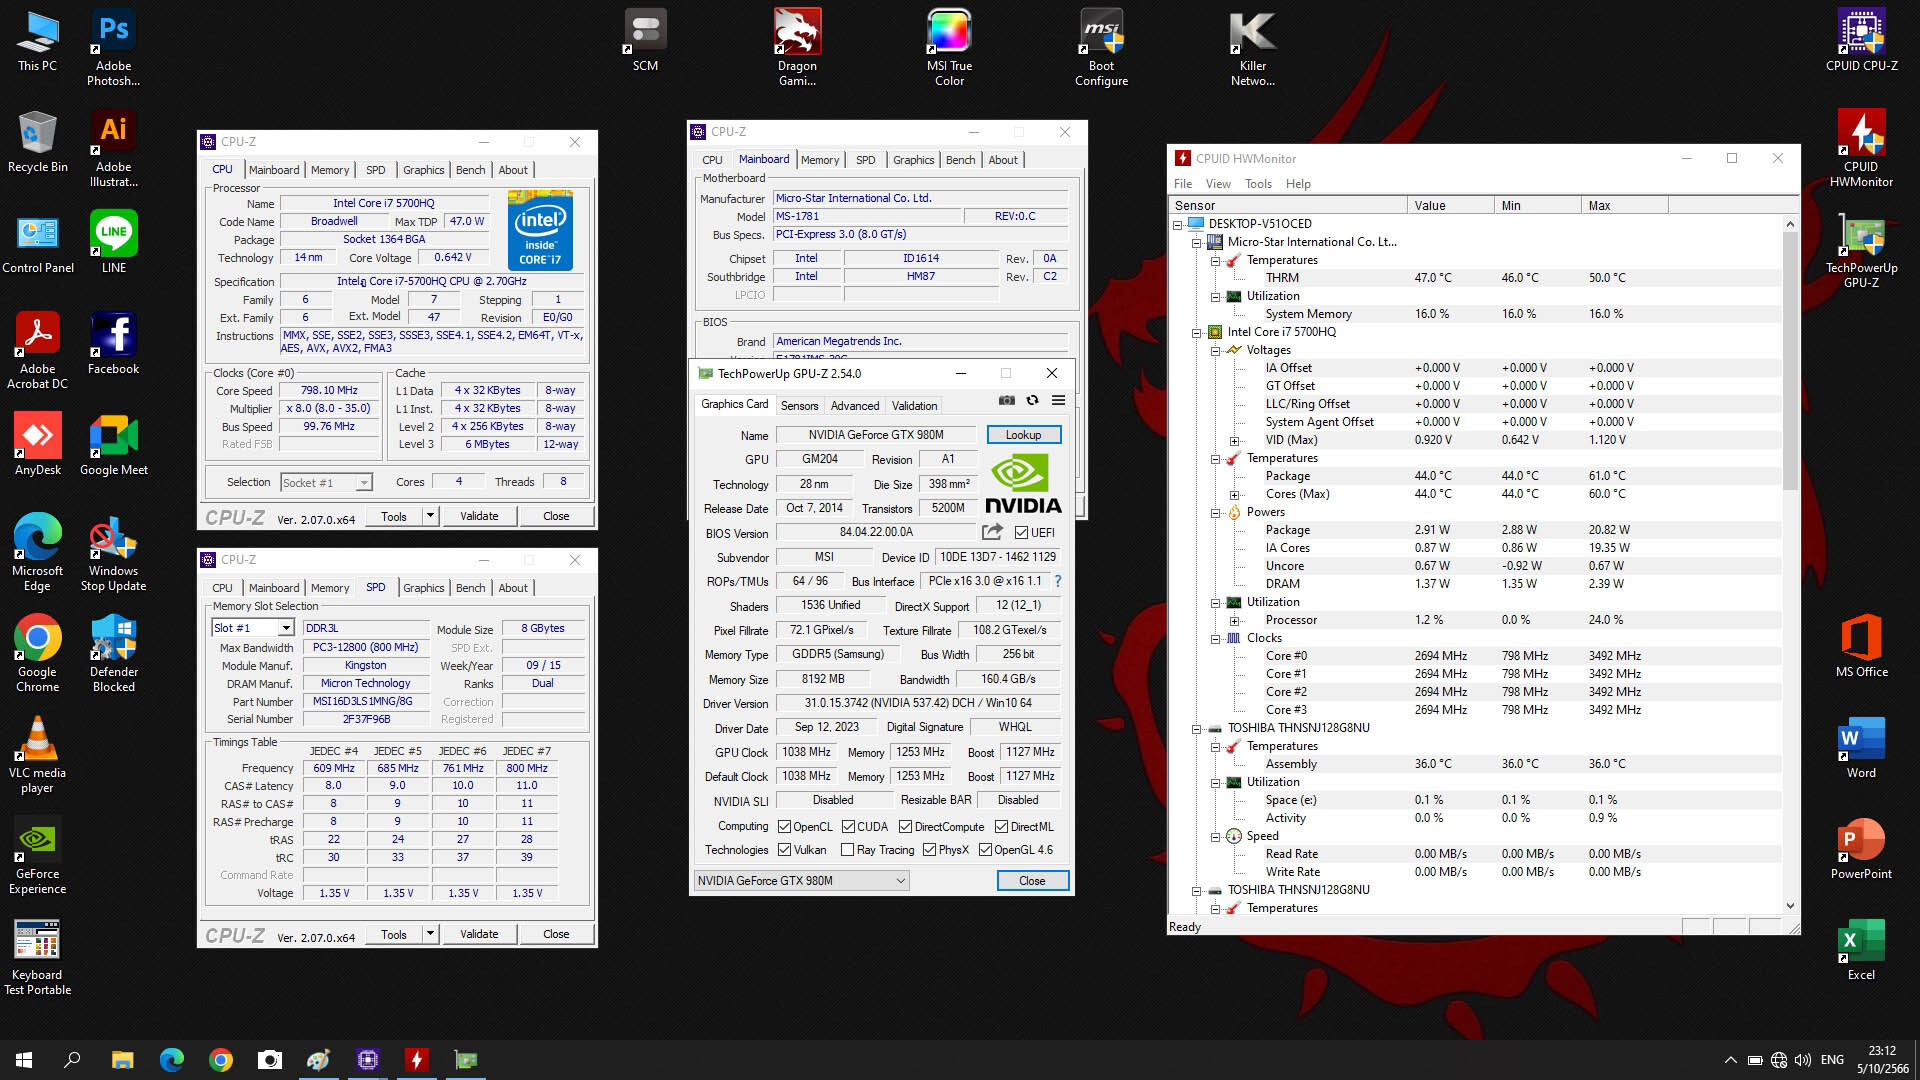Click the Max column header in HWMonitor
Image resolution: width=1920 pixels, height=1080 pixels.
point(1624,206)
